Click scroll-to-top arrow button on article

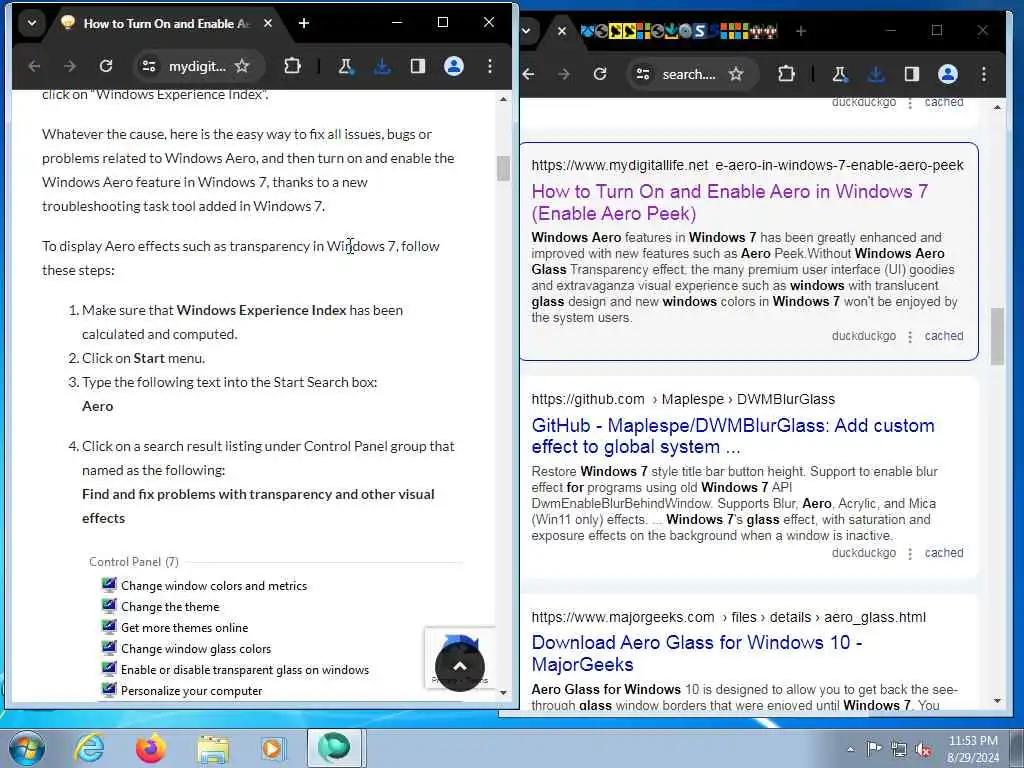[x=460, y=666]
